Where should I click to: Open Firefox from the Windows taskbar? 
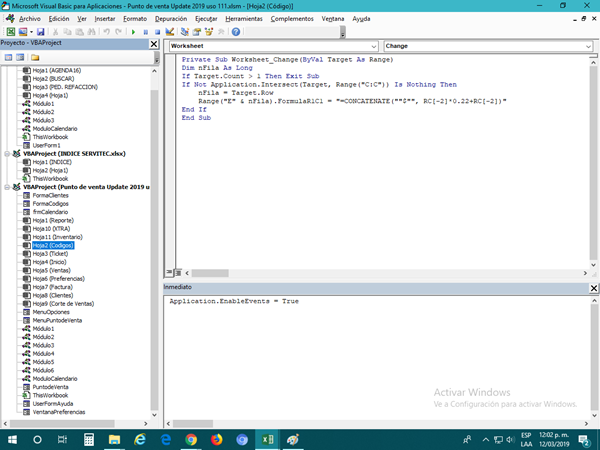tap(216, 439)
